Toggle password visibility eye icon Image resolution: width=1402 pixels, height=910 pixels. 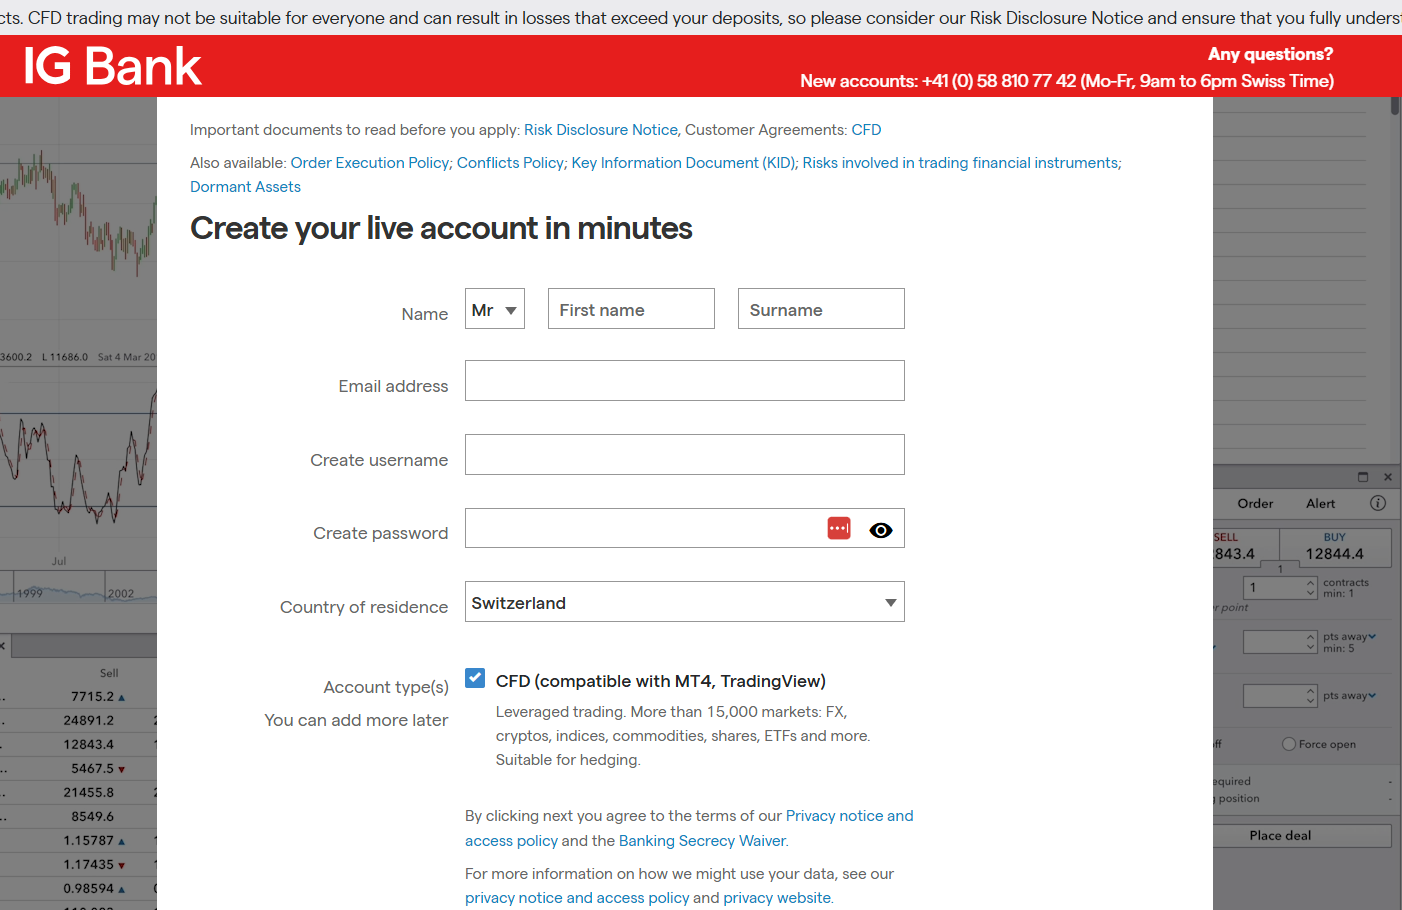(881, 530)
